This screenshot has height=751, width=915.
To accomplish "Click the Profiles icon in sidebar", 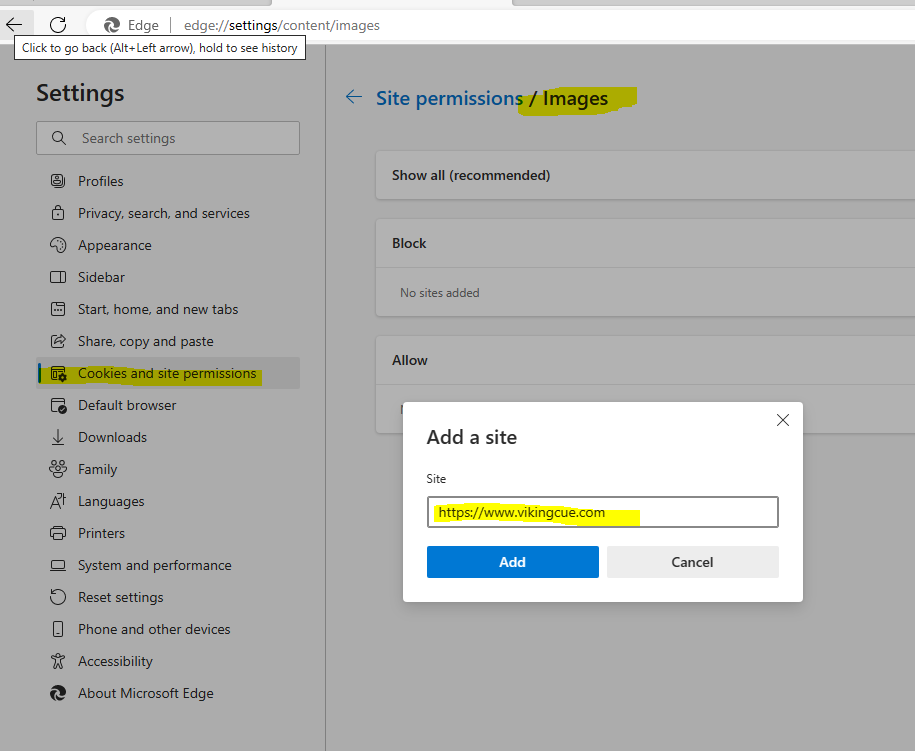I will [58, 181].
